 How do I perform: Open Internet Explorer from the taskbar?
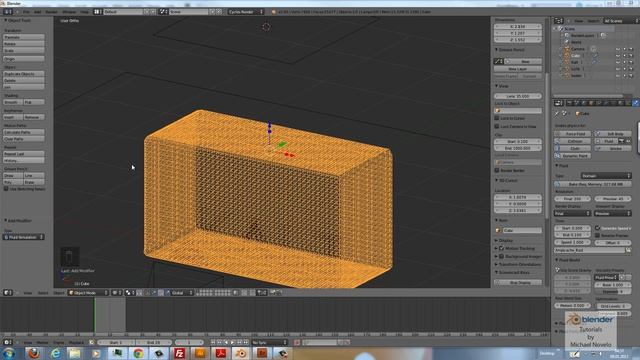tap(55, 353)
